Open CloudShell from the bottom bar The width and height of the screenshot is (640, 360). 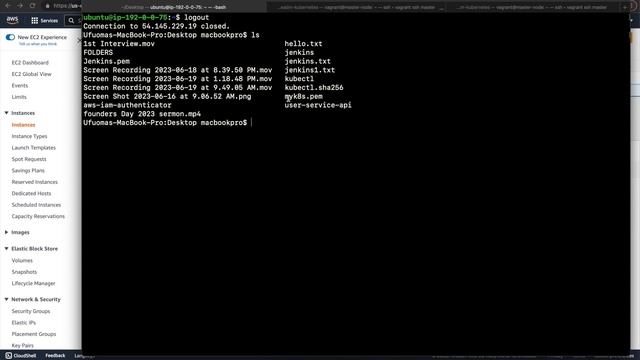click(x=20, y=356)
